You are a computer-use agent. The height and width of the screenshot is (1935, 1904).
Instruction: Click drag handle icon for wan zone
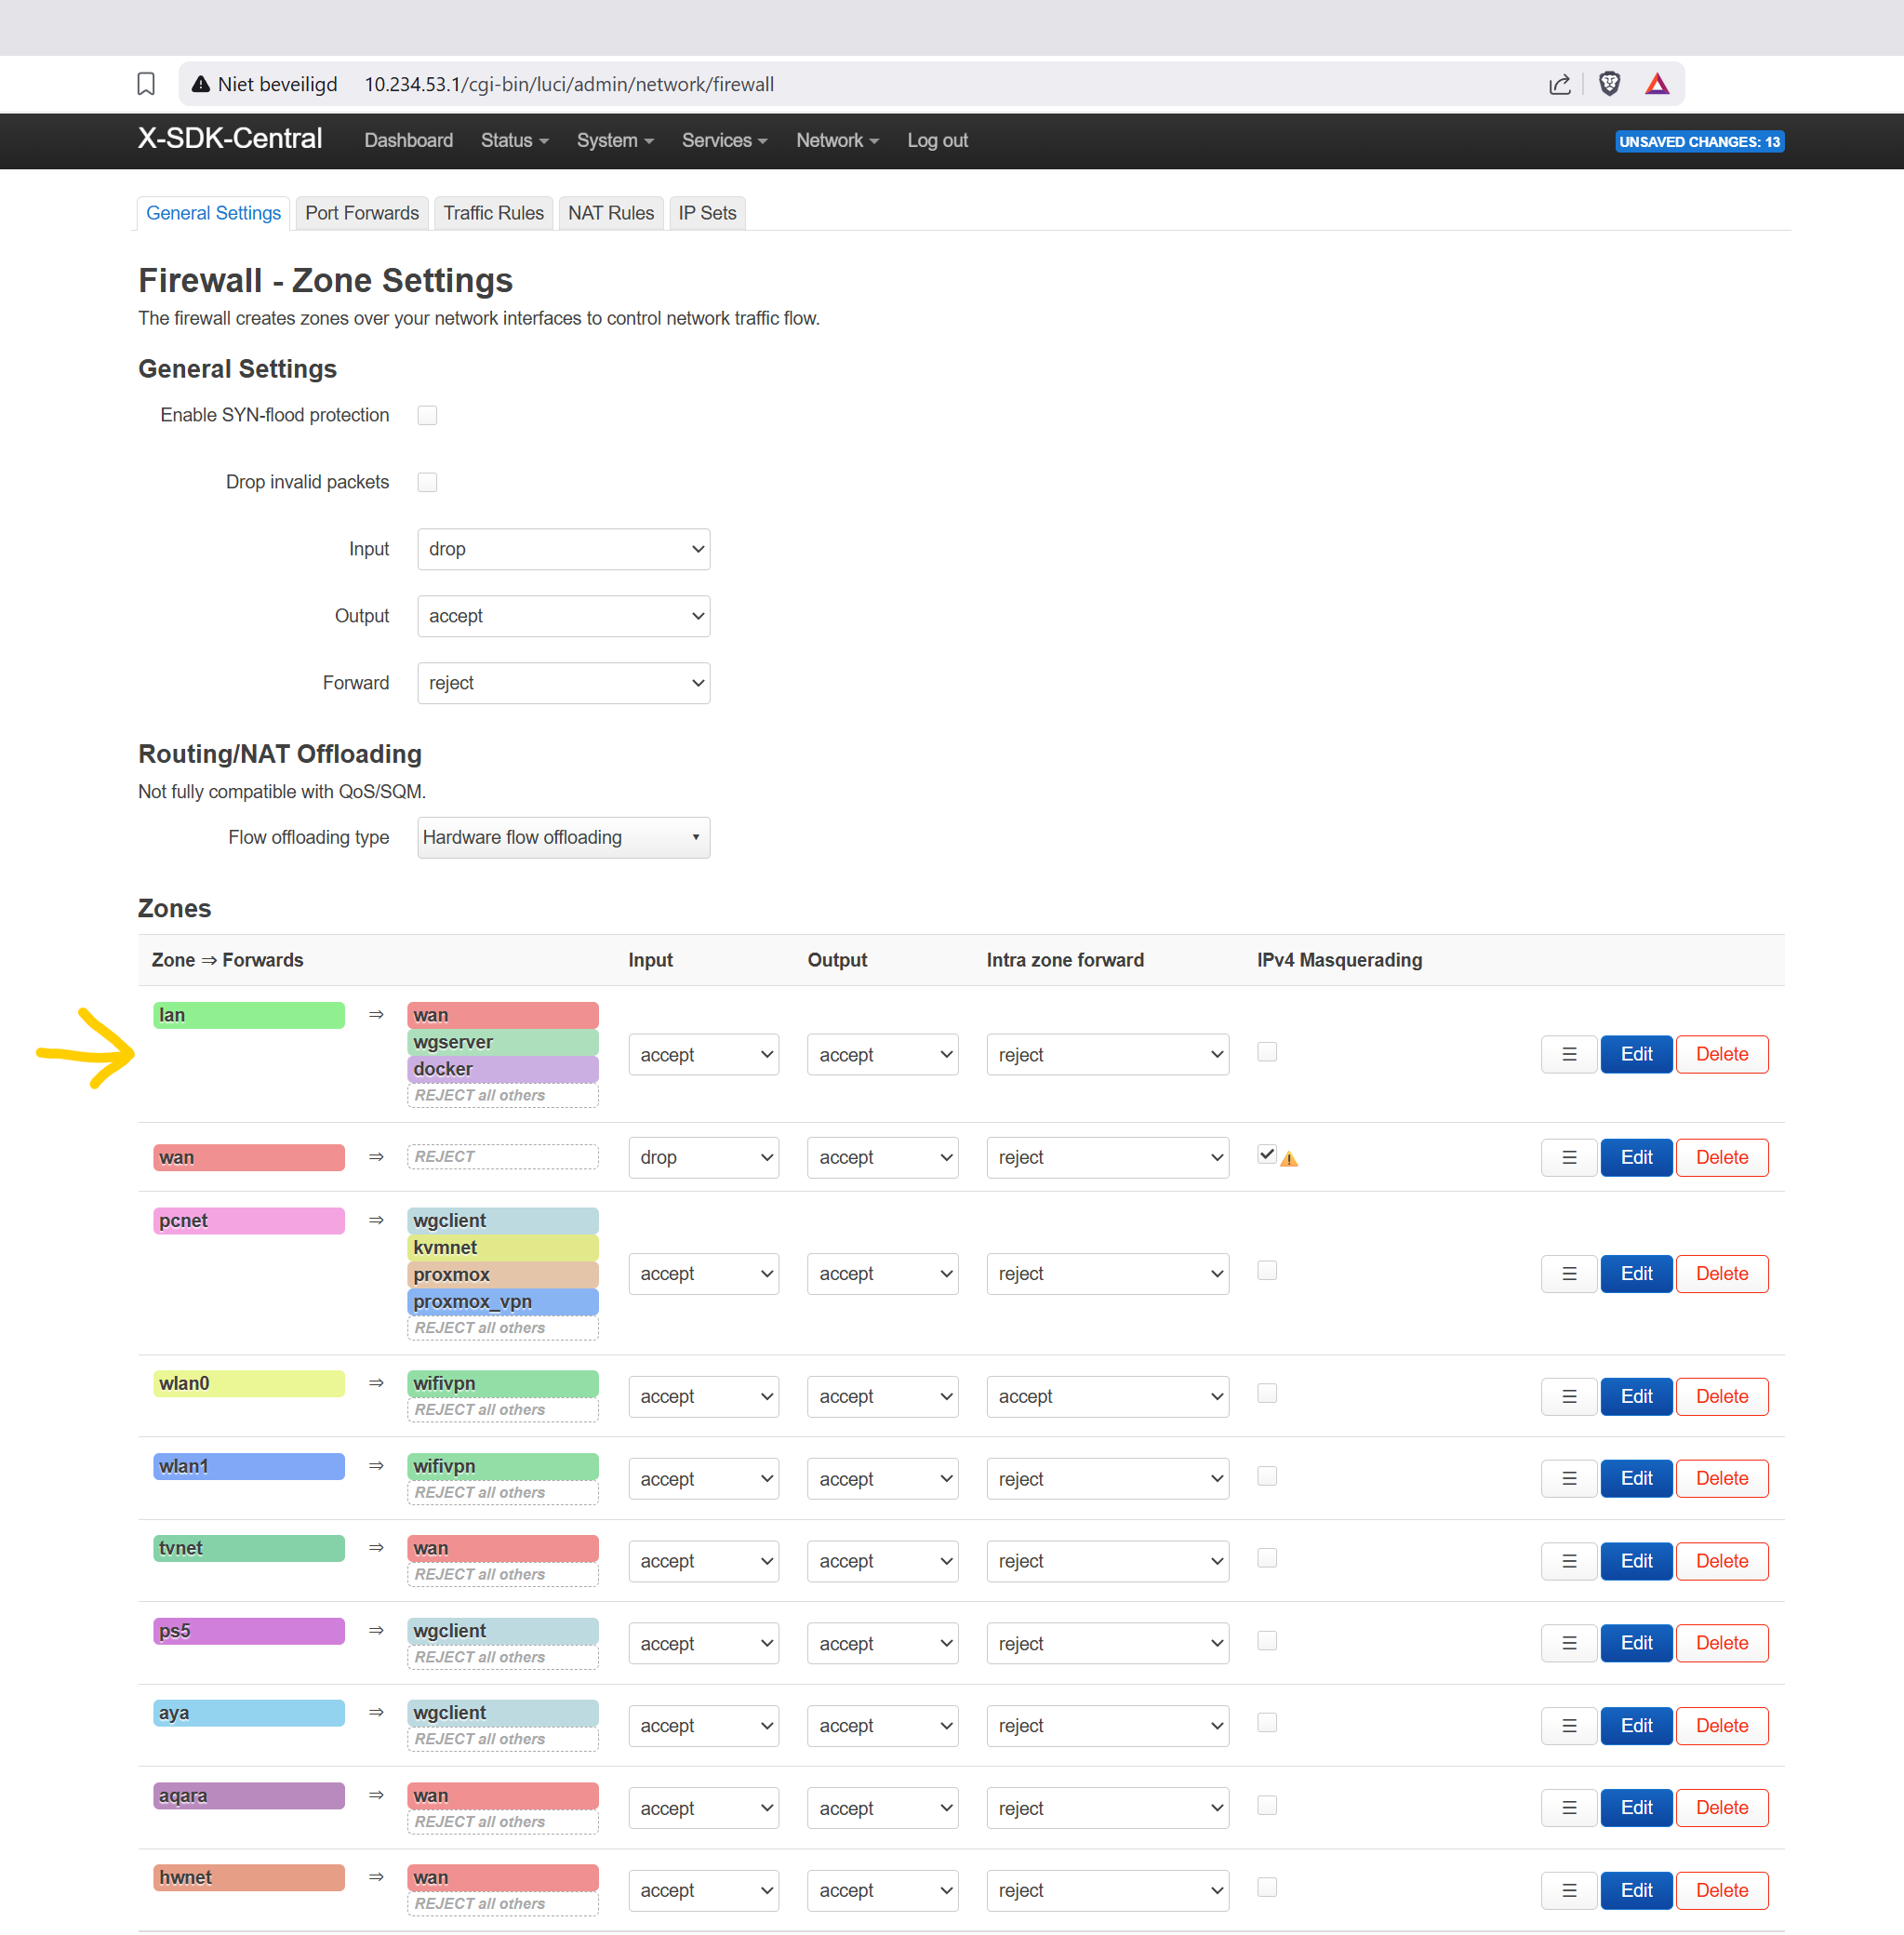(x=1568, y=1157)
